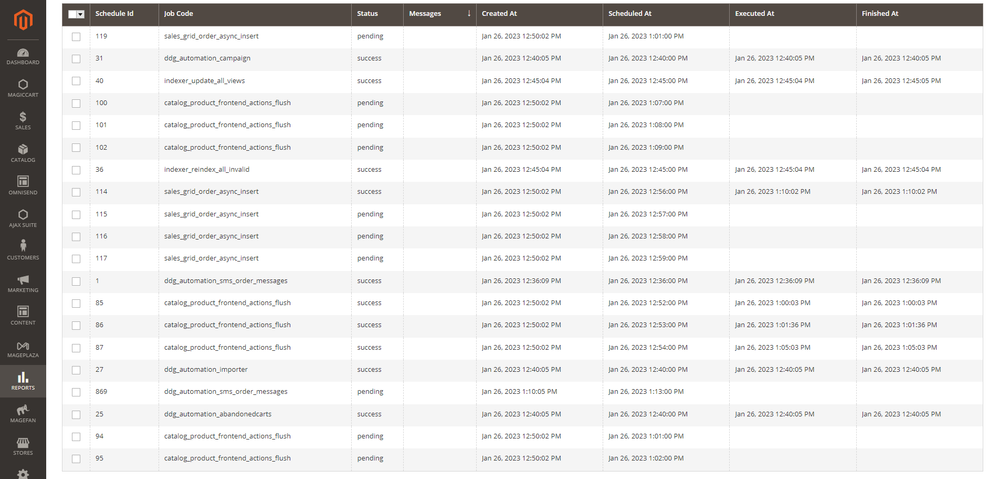Viewport: 999px width, 479px height.
Task: Click ddg_automation_sms_order_messages in row 869
Action: 226,391
